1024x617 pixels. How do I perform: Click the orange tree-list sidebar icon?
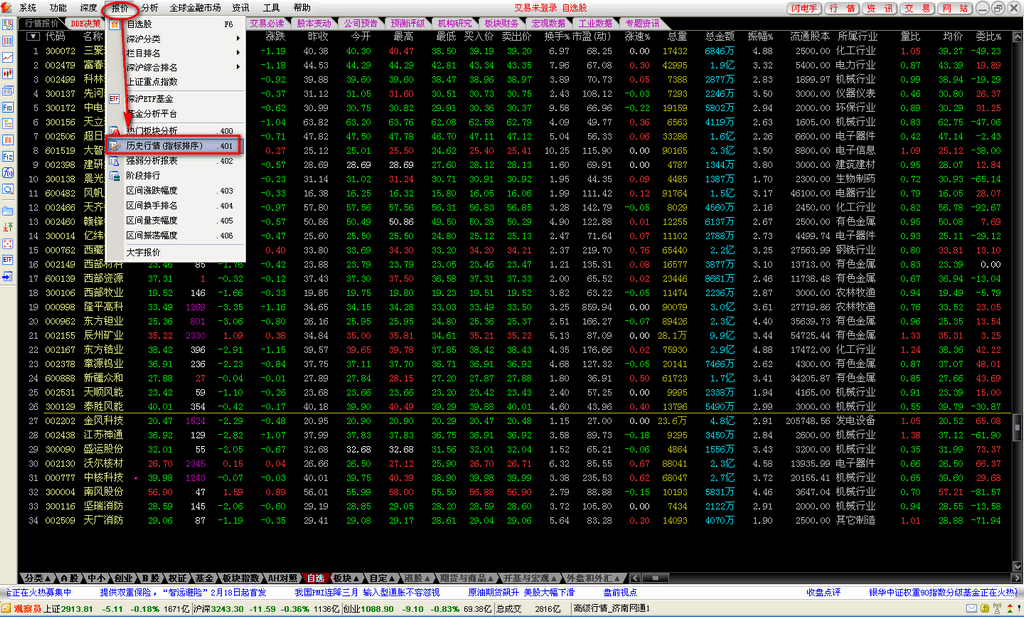[7, 123]
